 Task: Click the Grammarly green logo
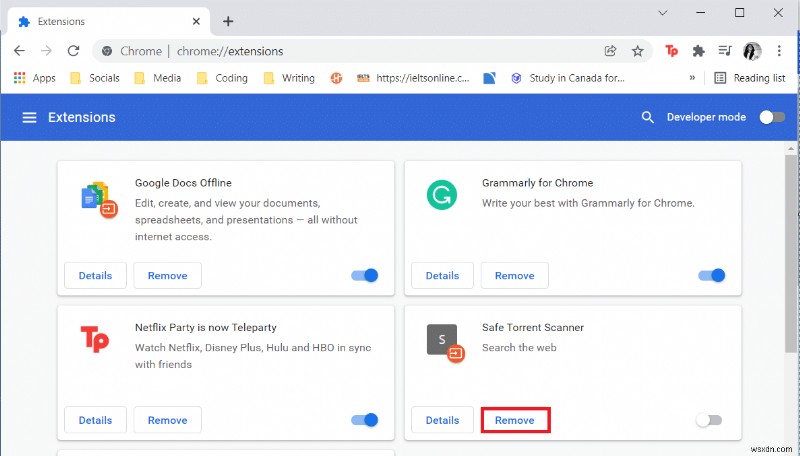(x=442, y=195)
